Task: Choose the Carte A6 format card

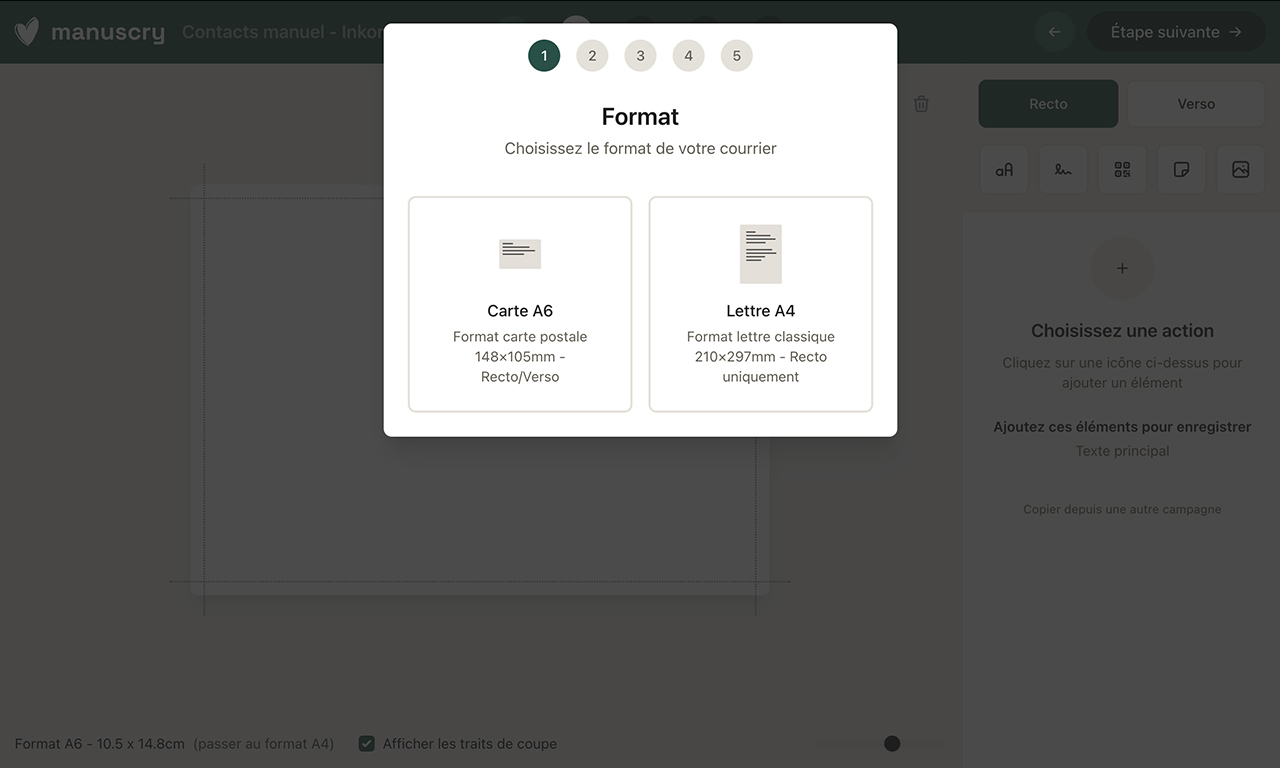Action: pyautogui.click(x=520, y=304)
